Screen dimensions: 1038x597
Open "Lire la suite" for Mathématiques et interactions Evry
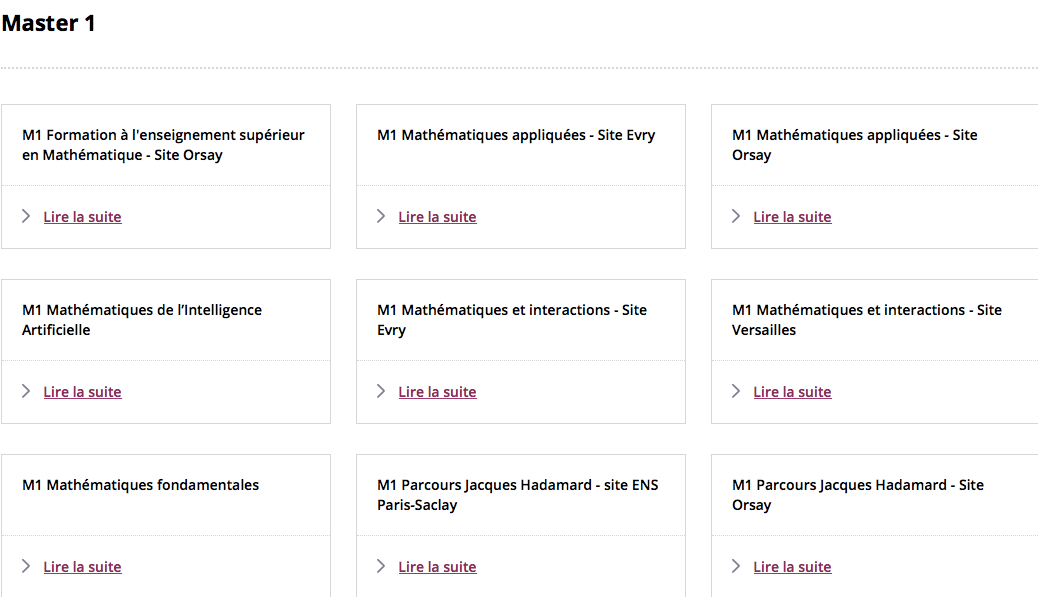pos(437,392)
